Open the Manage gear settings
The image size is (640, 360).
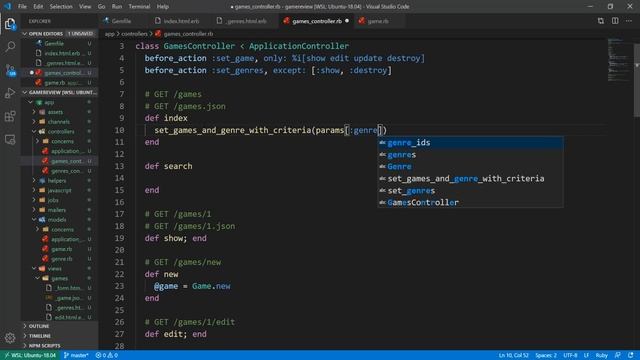coord(10,338)
